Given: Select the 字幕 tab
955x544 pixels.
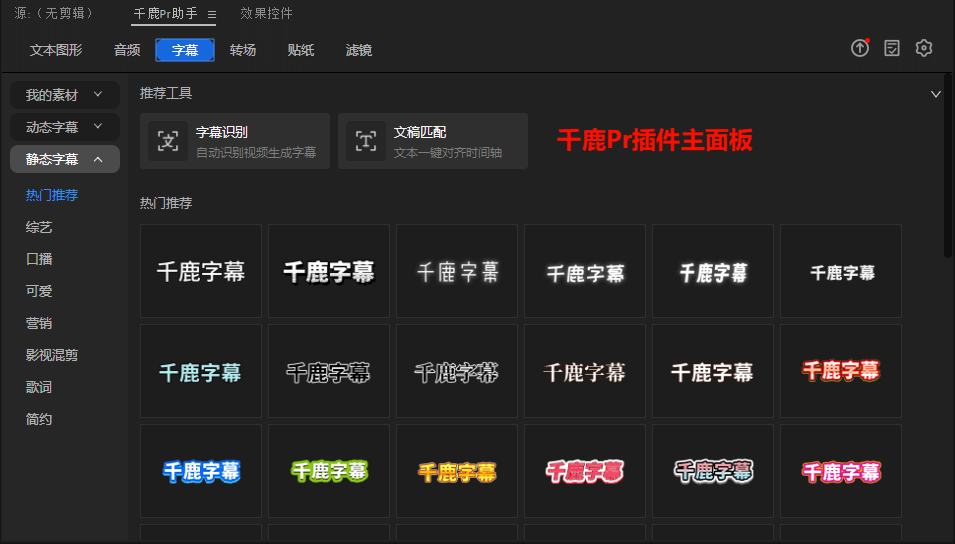Looking at the screenshot, I should pyautogui.click(x=185, y=50).
